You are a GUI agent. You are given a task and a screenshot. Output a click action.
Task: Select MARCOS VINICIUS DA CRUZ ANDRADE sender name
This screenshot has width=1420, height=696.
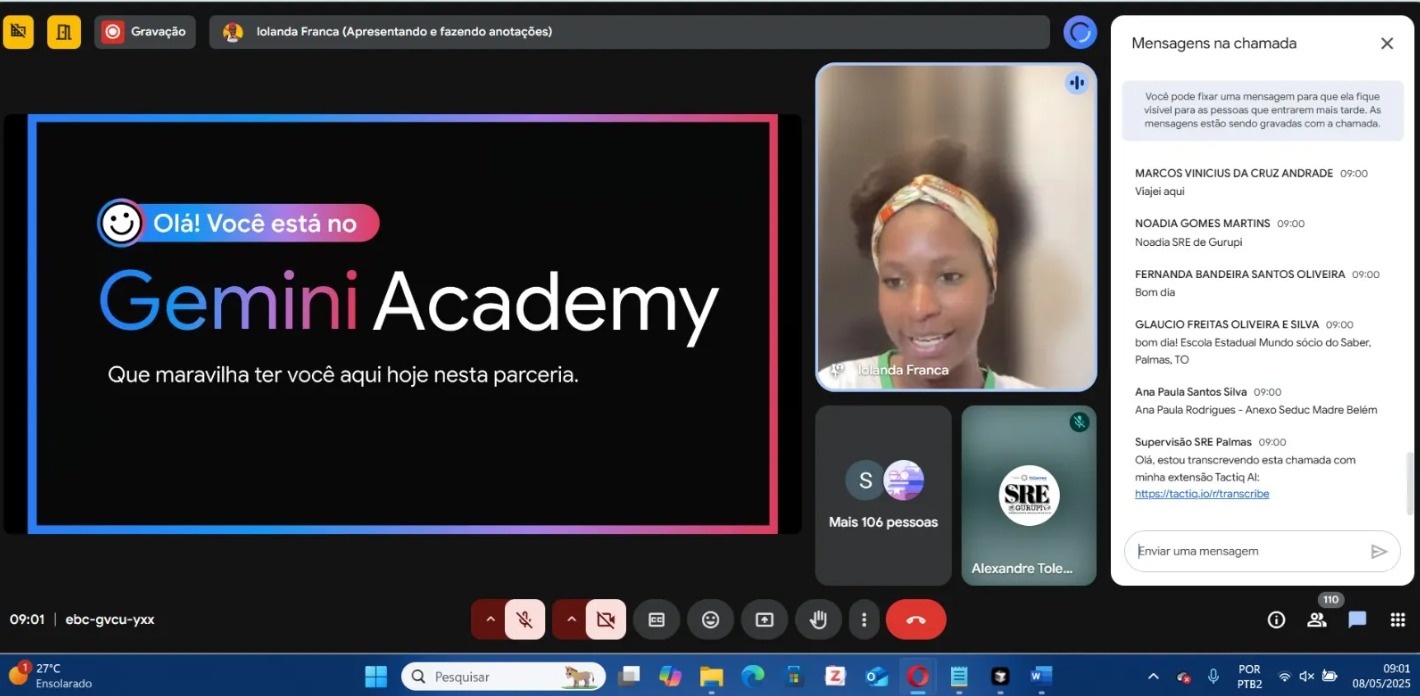(x=1234, y=173)
